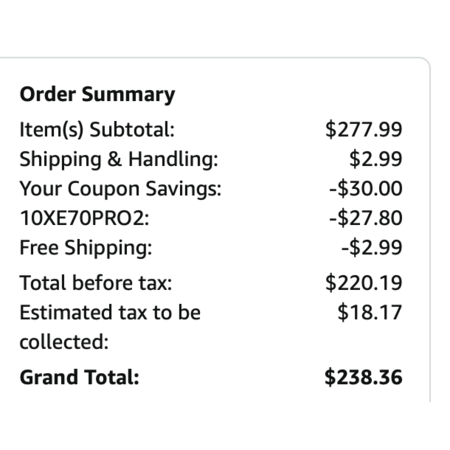Click the Shipping & Handling label

pos(119,159)
